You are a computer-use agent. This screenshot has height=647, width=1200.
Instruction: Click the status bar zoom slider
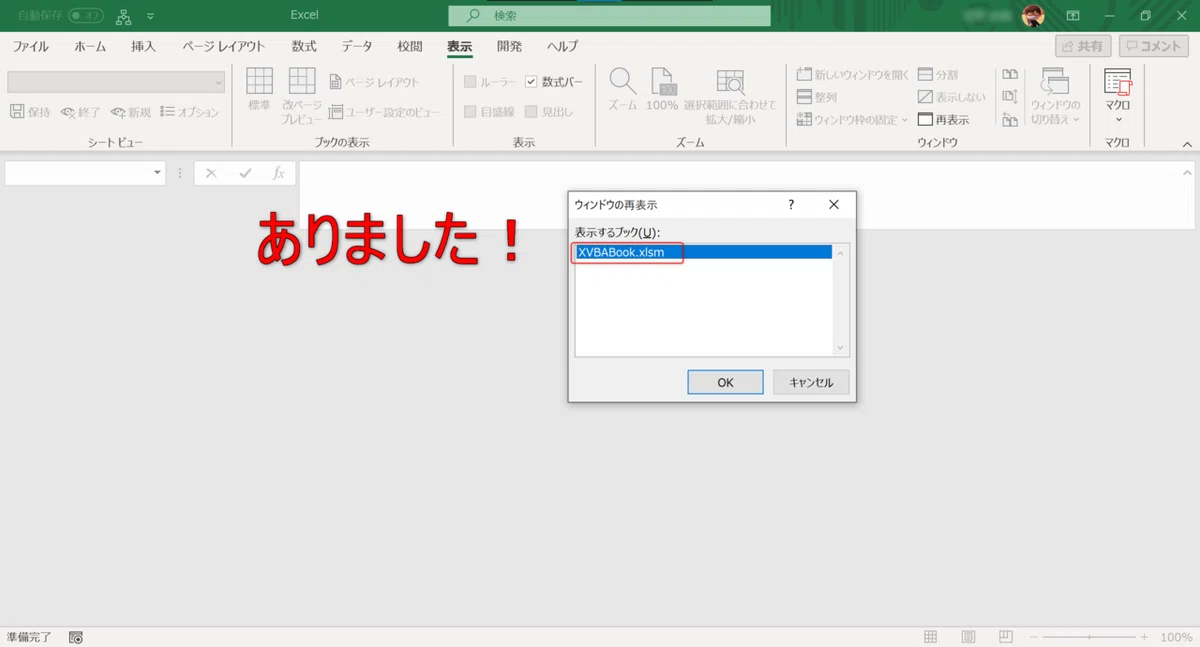(1088, 637)
